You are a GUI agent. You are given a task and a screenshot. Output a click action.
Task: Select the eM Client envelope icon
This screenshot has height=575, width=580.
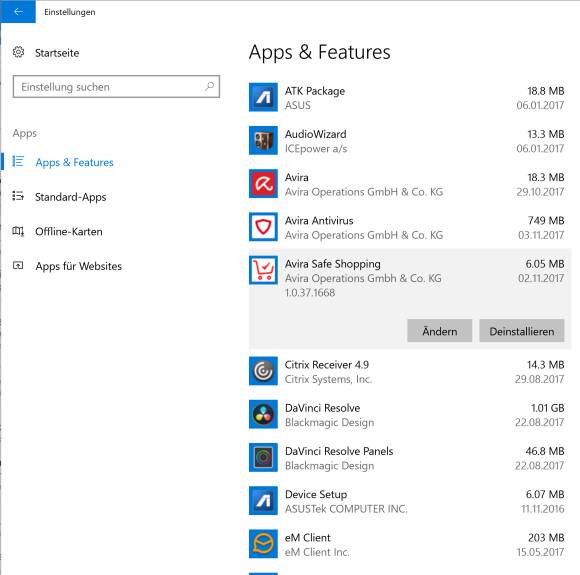[263, 544]
